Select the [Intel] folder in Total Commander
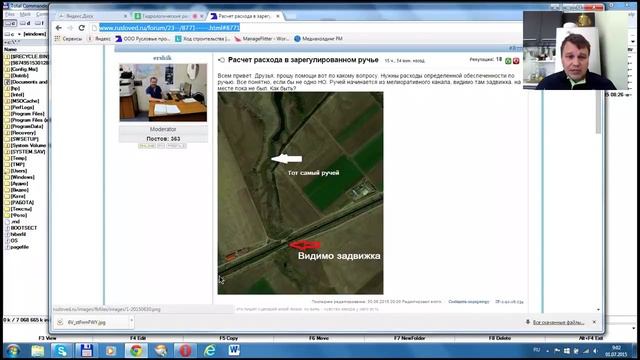This screenshot has height=360, width=640. [17, 95]
